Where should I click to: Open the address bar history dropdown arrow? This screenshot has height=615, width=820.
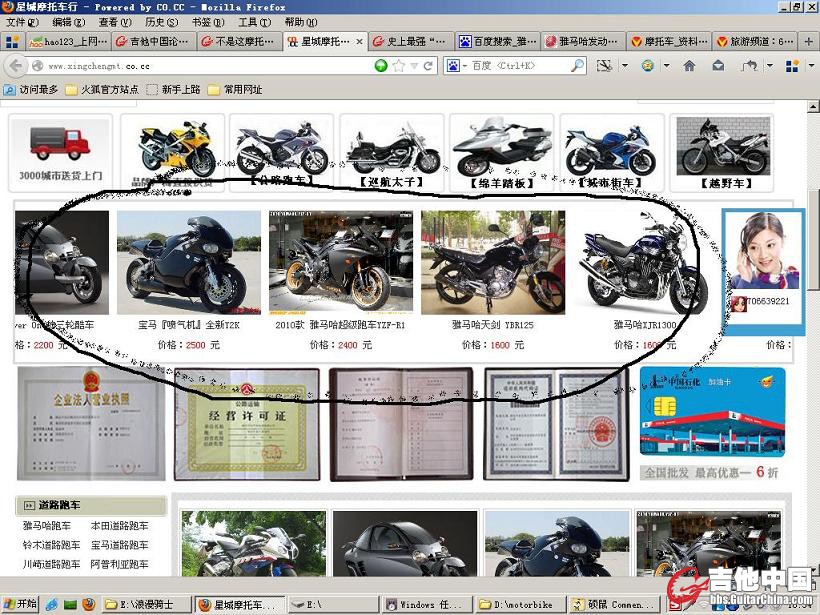[414, 66]
